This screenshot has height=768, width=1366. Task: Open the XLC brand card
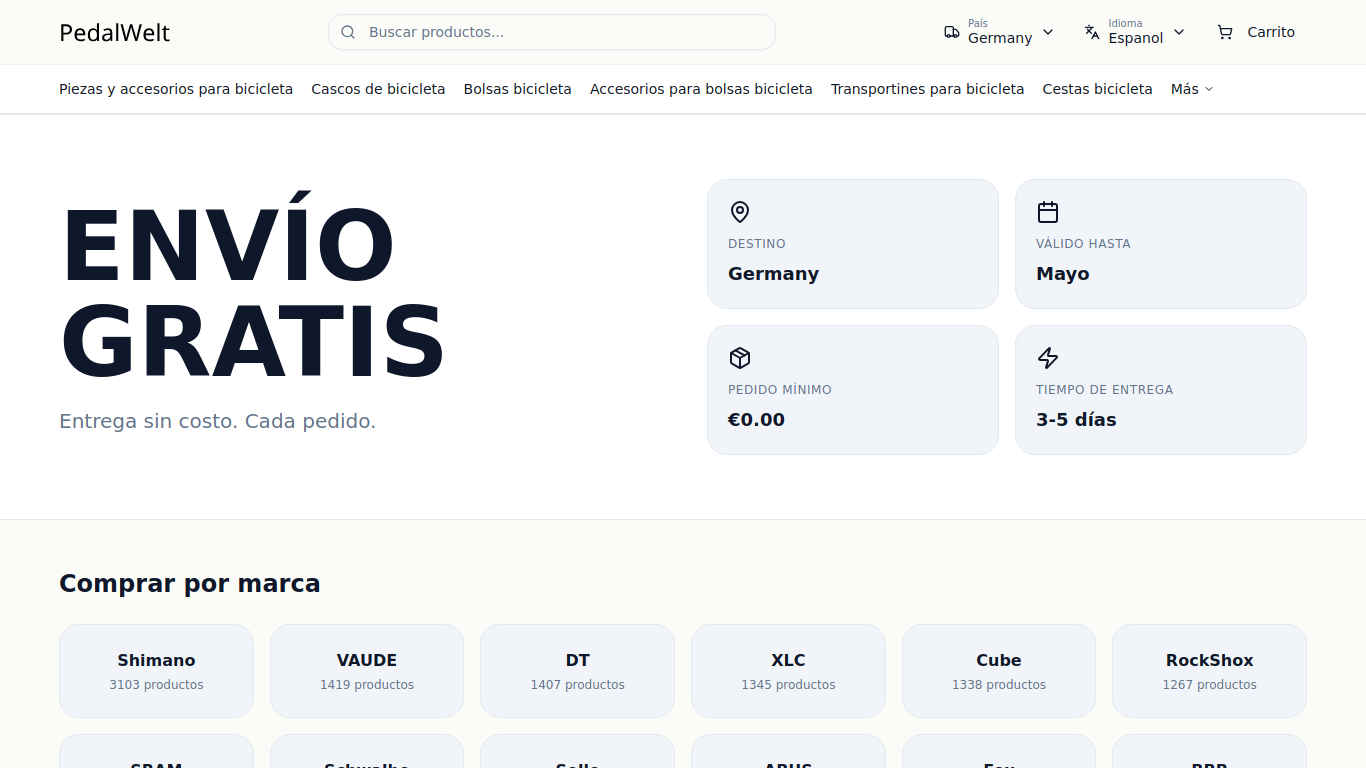click(x=788, y=671)
